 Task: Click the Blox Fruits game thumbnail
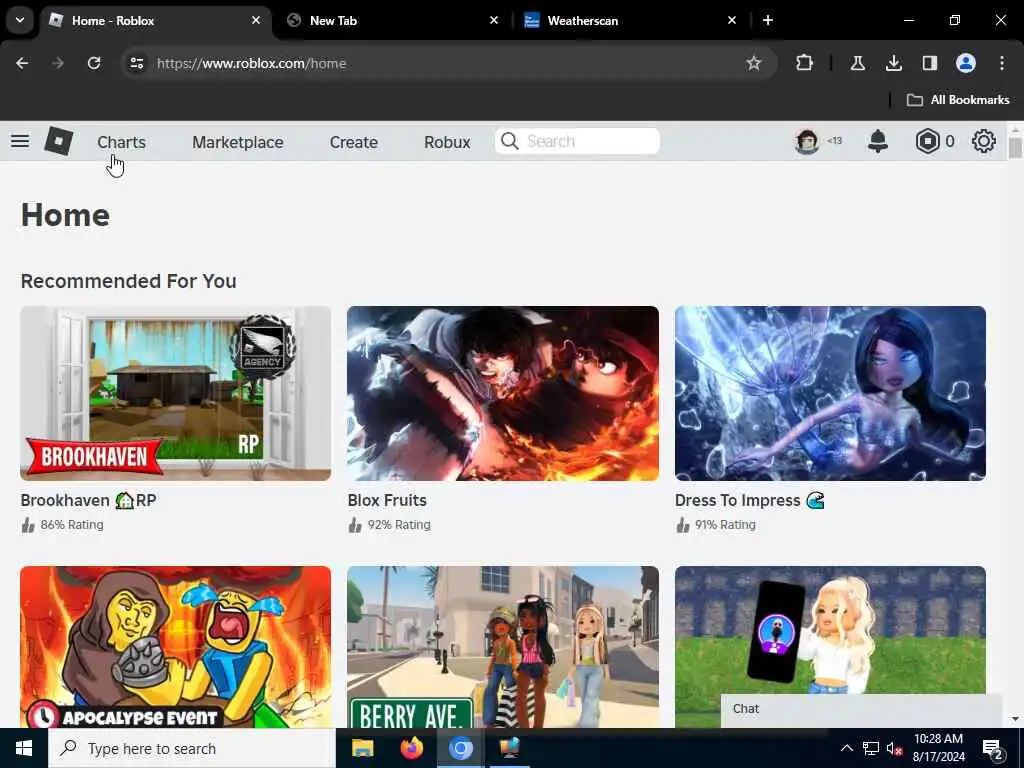[503, 393]
